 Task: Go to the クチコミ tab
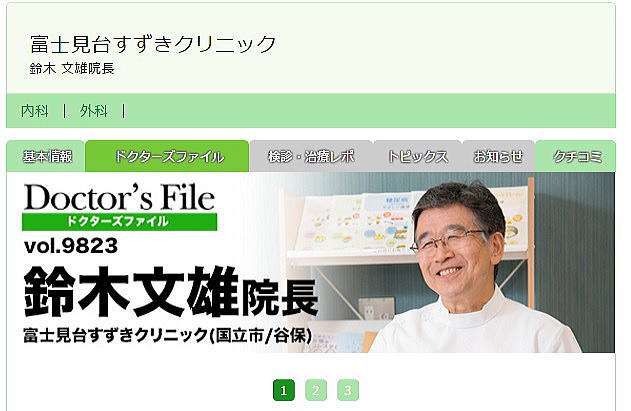(x=576, y=156)
